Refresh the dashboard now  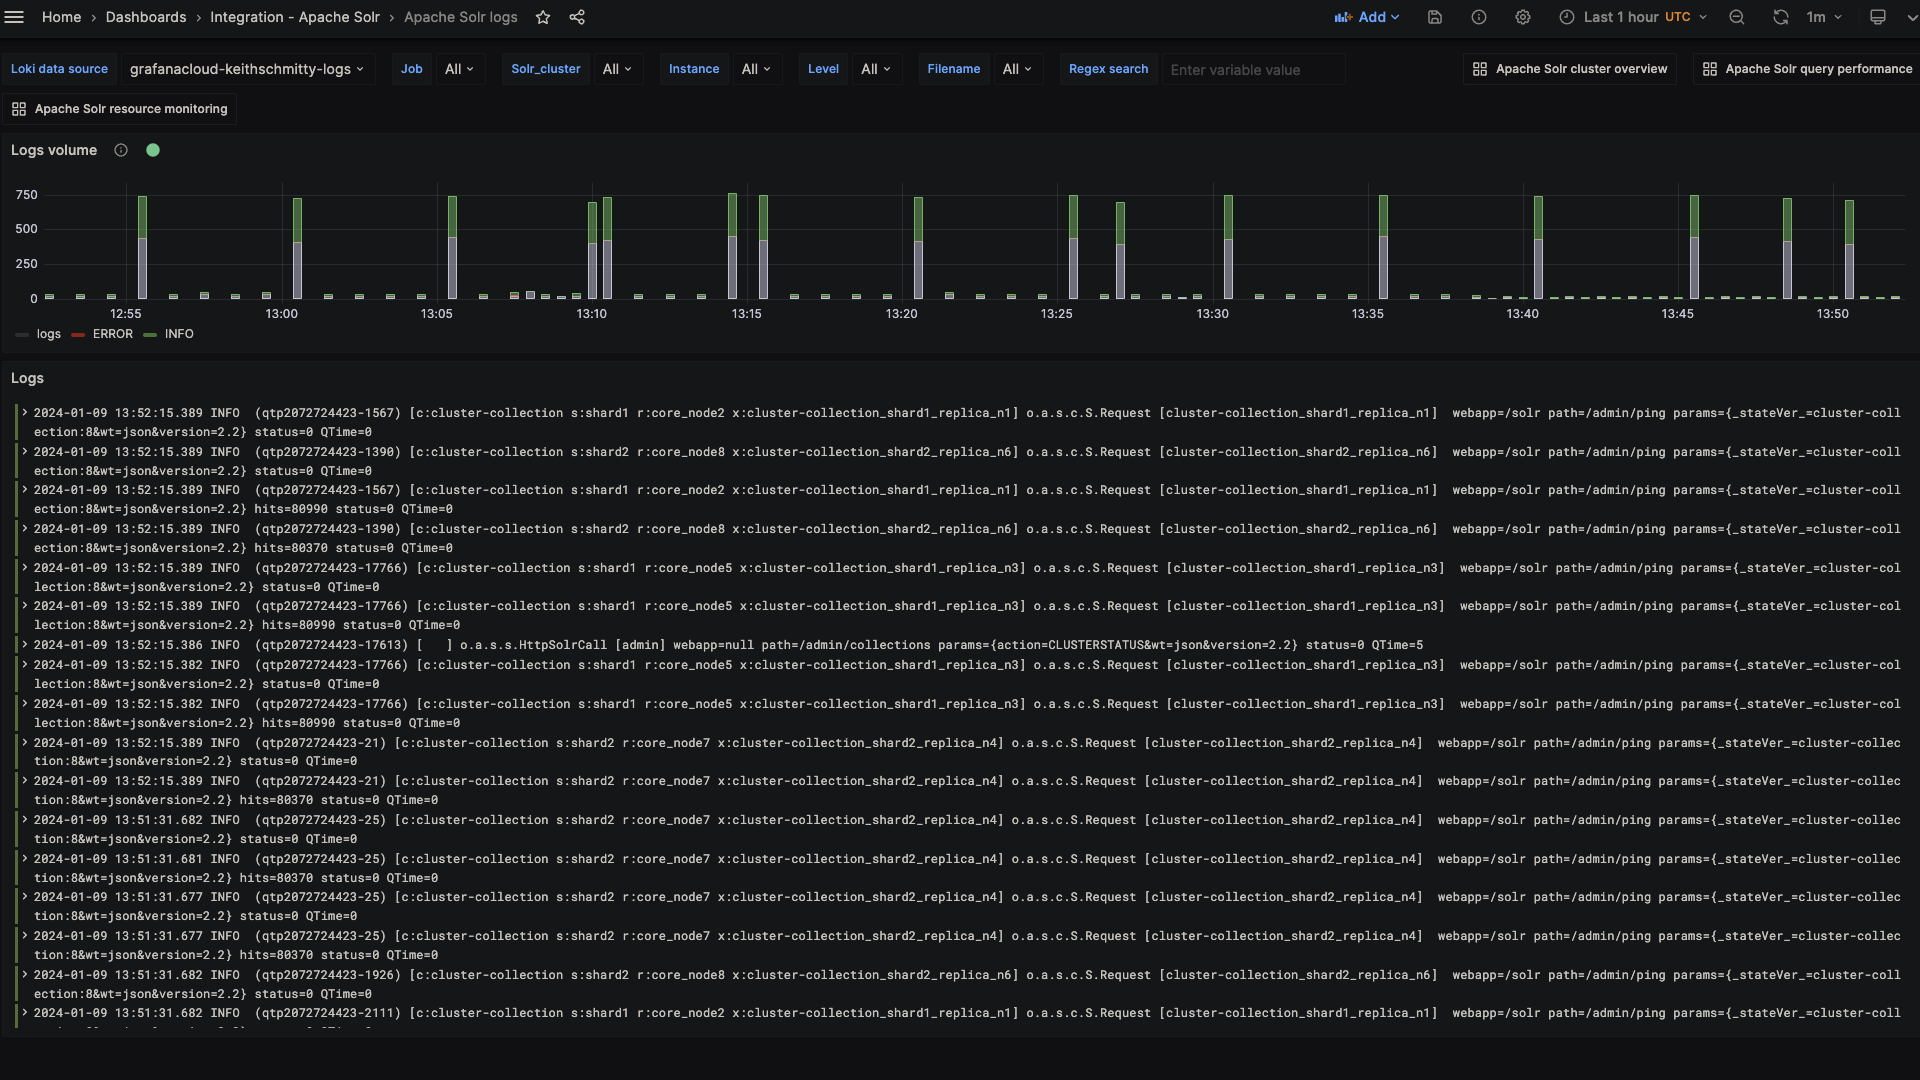point(1781,17)
